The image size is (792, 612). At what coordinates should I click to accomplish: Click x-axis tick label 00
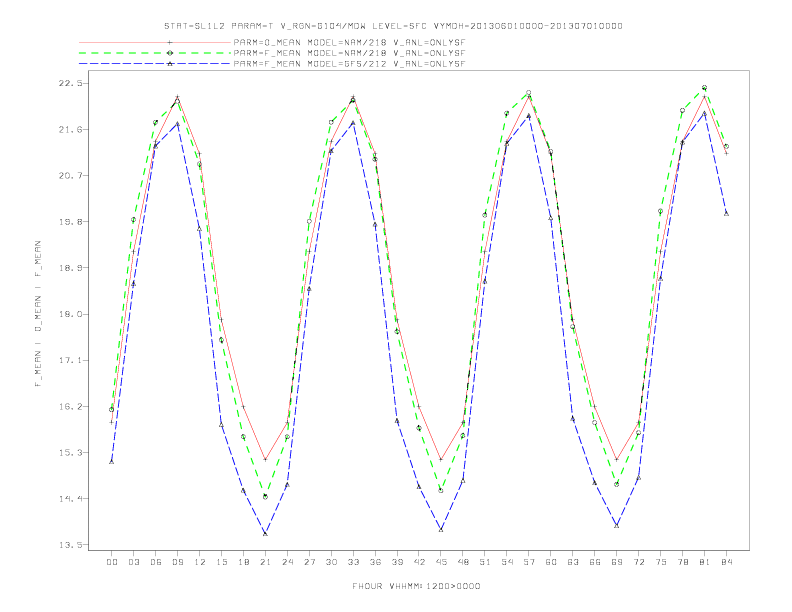pyautogui.click(x=112, y=562)
